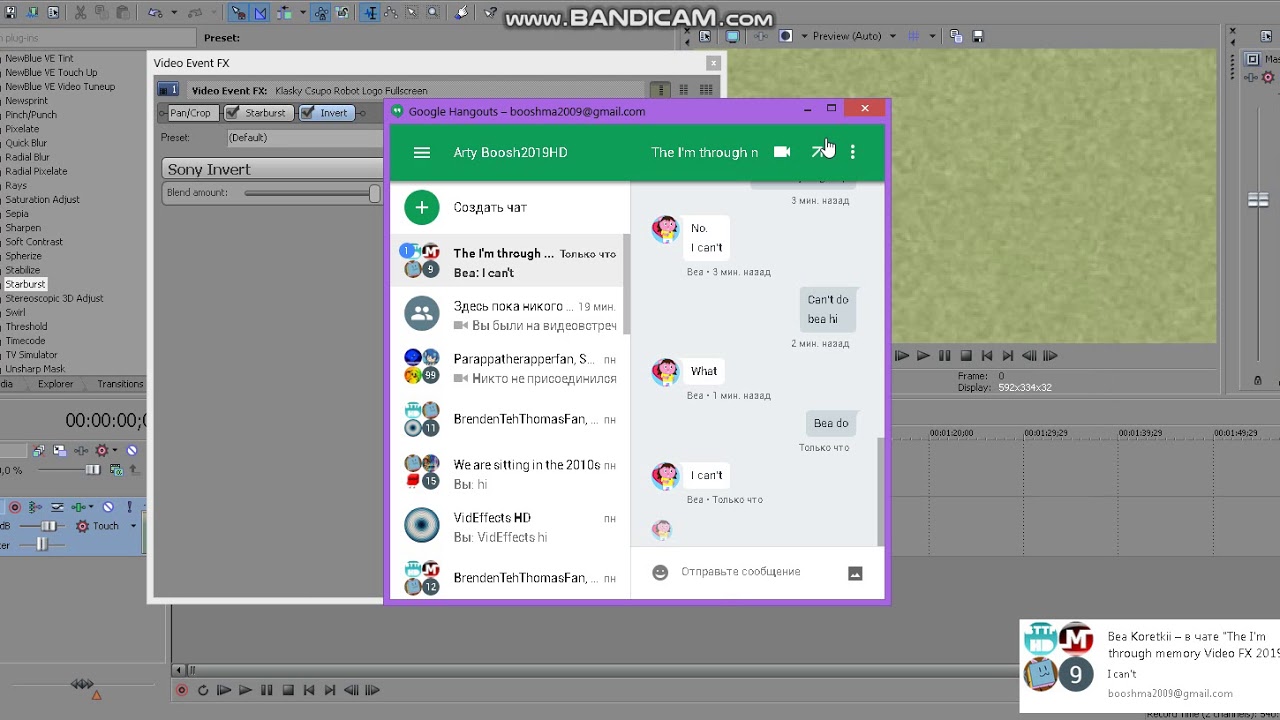Screen dimensions: 1280x720
Task: Mute the audio track
Action: [x=108, y=507]
